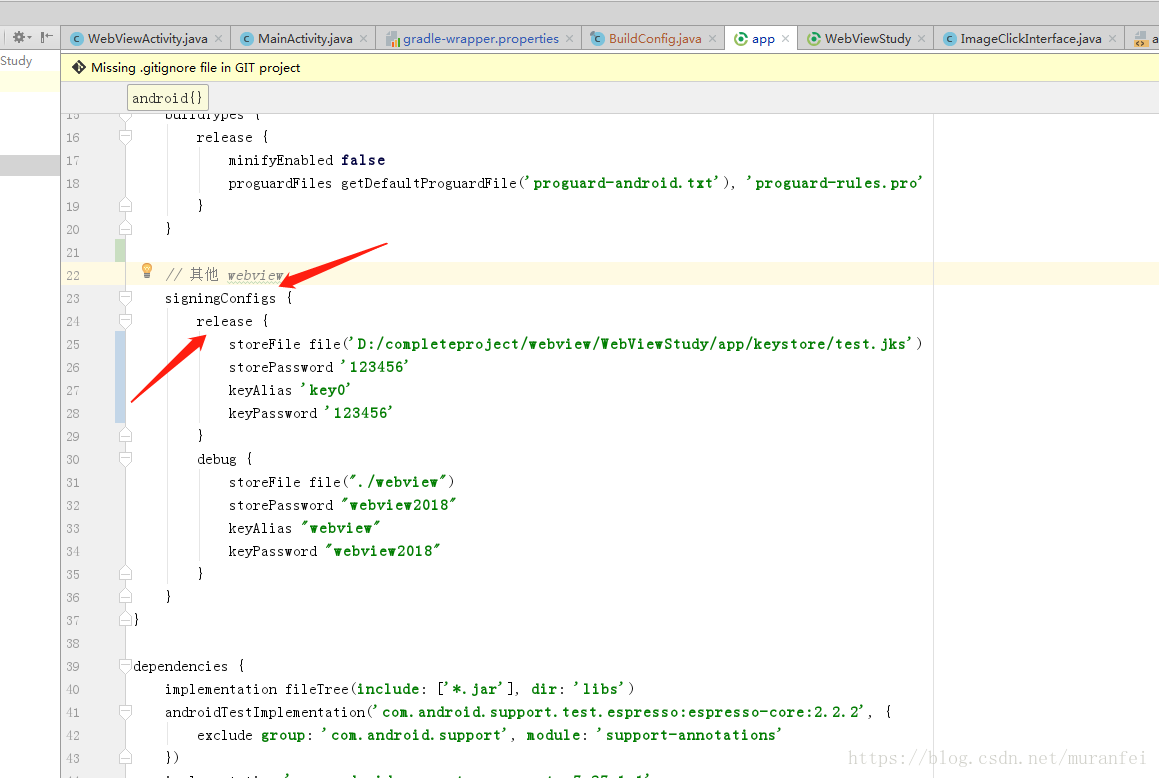1159x778 pixels.
Task: Click the 'implementation fileTree' line
Action: [399, 689]
